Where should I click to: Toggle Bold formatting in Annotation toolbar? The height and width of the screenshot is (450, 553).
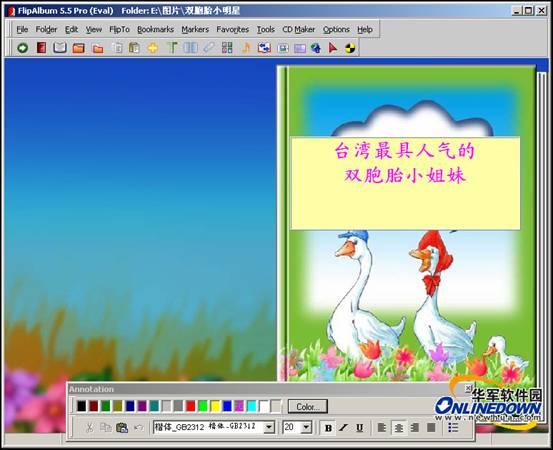tap(328, 428)
